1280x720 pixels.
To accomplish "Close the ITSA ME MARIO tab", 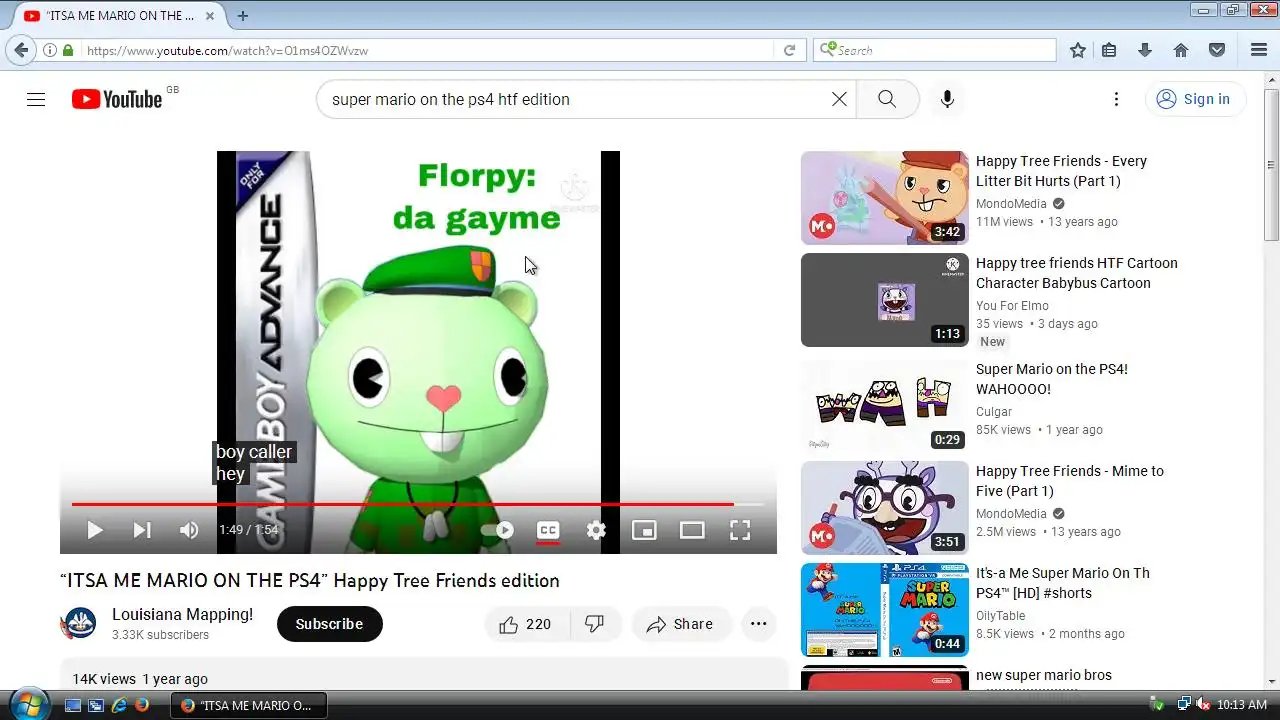I will [210, 16].
